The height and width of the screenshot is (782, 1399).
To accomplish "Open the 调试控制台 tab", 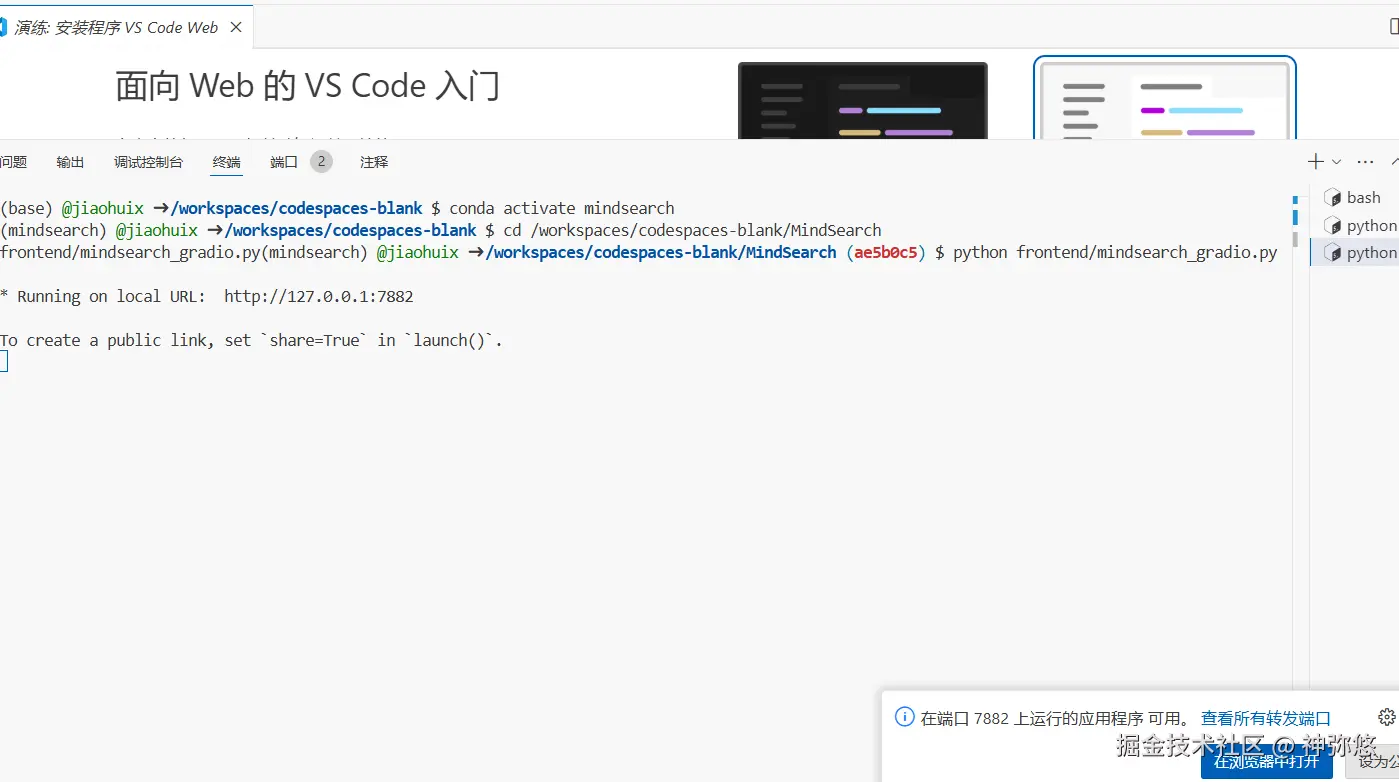I will (148, 162).
